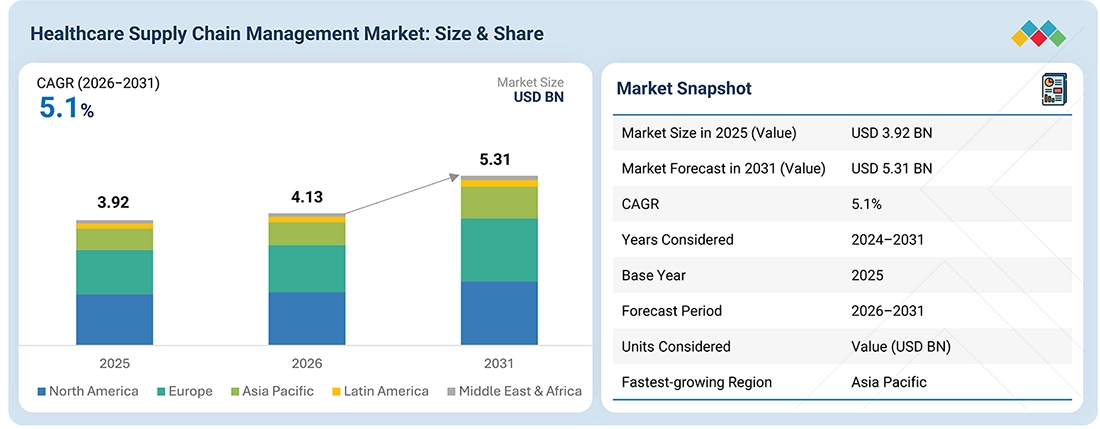Select the 'North America' legend label
Screen dimensions: 1100x429
point(93,391)
